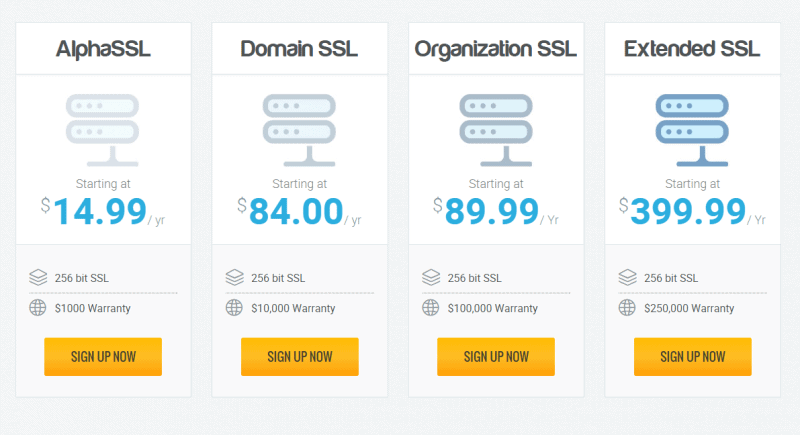This screenshot has width=800, height=435.
Task: Sign up now for AlphaSSL plan
Action: 103,356
